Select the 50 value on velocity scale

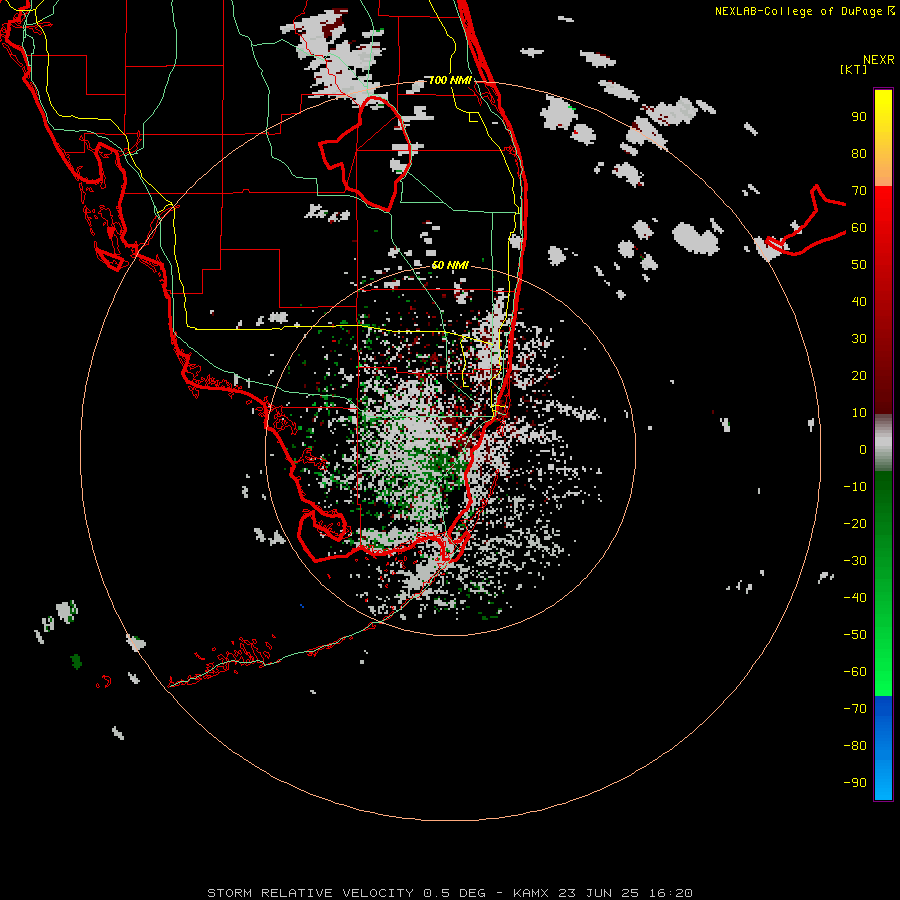859,265
